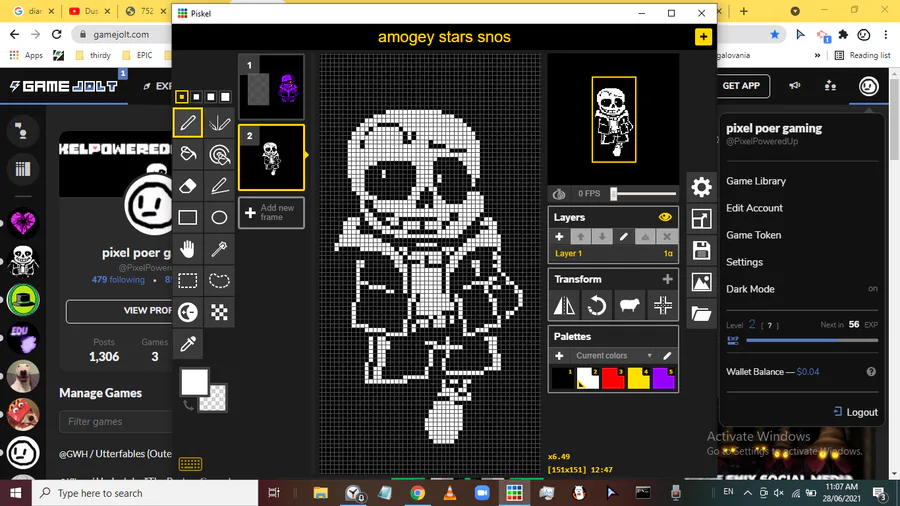The width and height of the screenshot is (900, 506).
Task: Select the Move hand tool
Action: (x=188, y=249)
